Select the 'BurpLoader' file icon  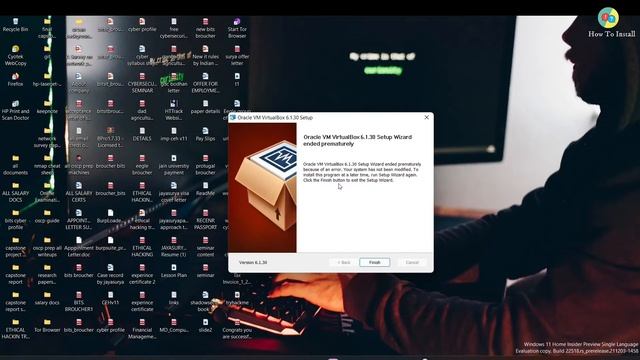coord(111,216)
